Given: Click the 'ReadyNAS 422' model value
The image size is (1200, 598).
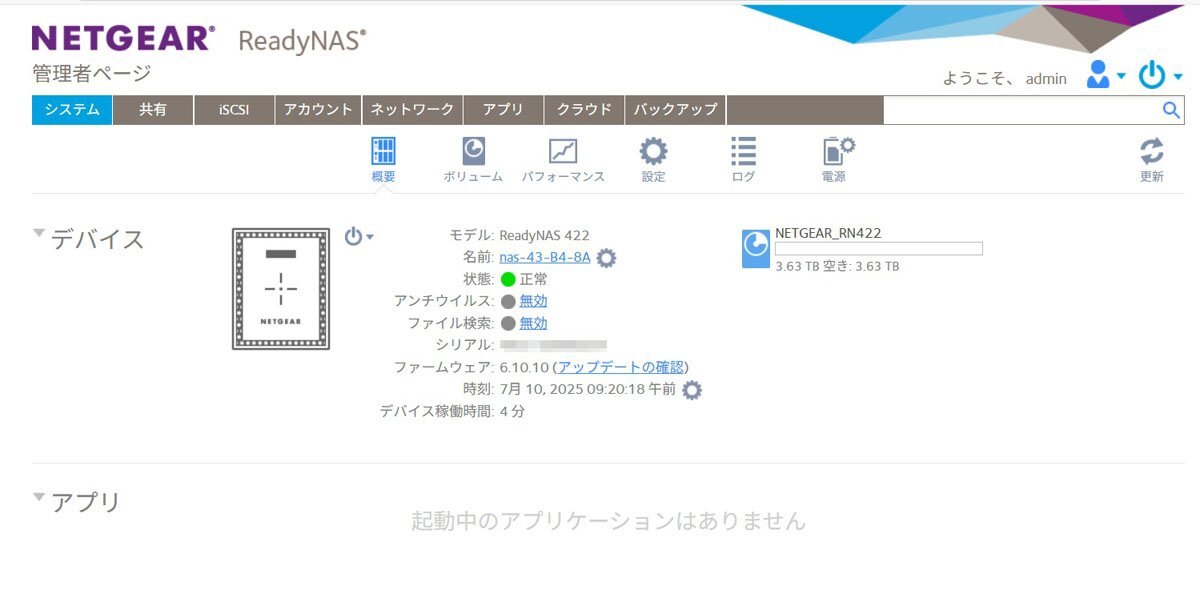Looking at the screenshot, I should 545,235.
